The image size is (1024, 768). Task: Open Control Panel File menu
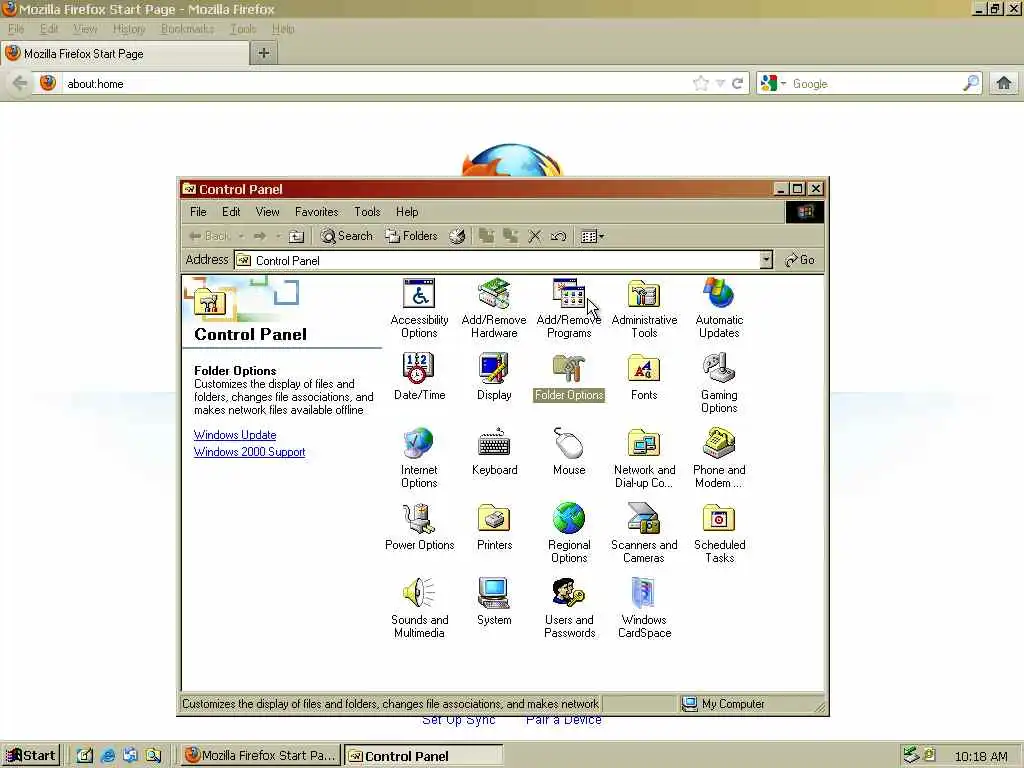coord(198,212)
